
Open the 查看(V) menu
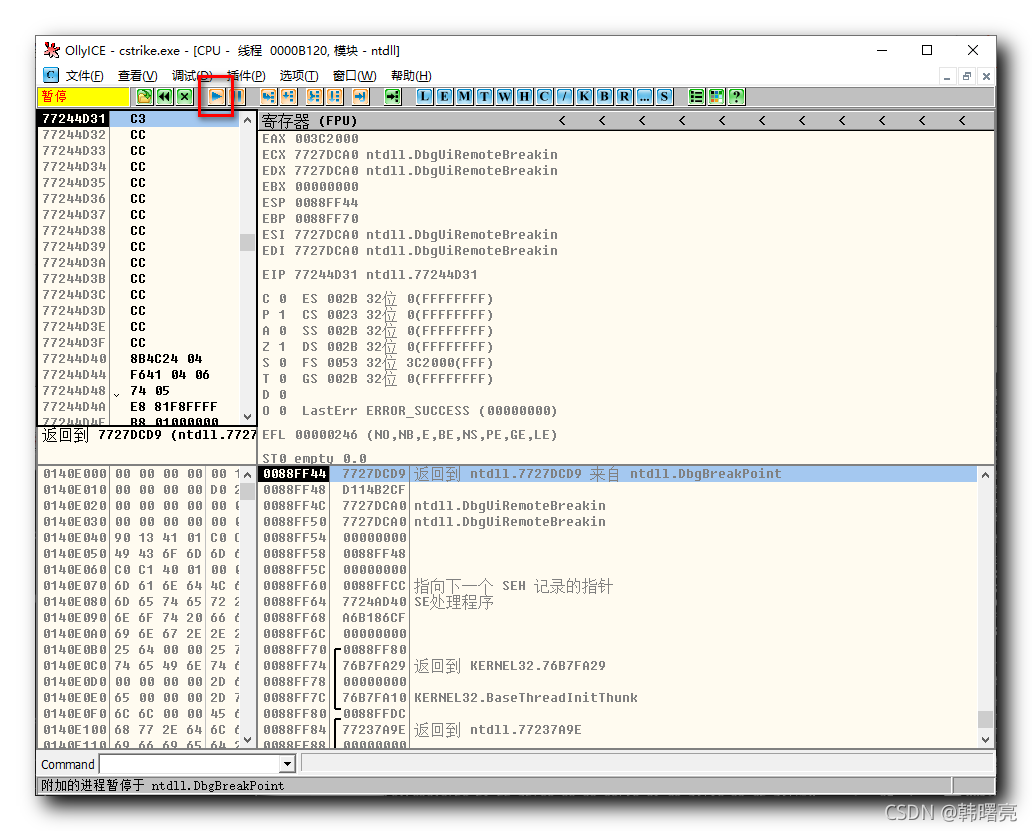coord(138,76)
